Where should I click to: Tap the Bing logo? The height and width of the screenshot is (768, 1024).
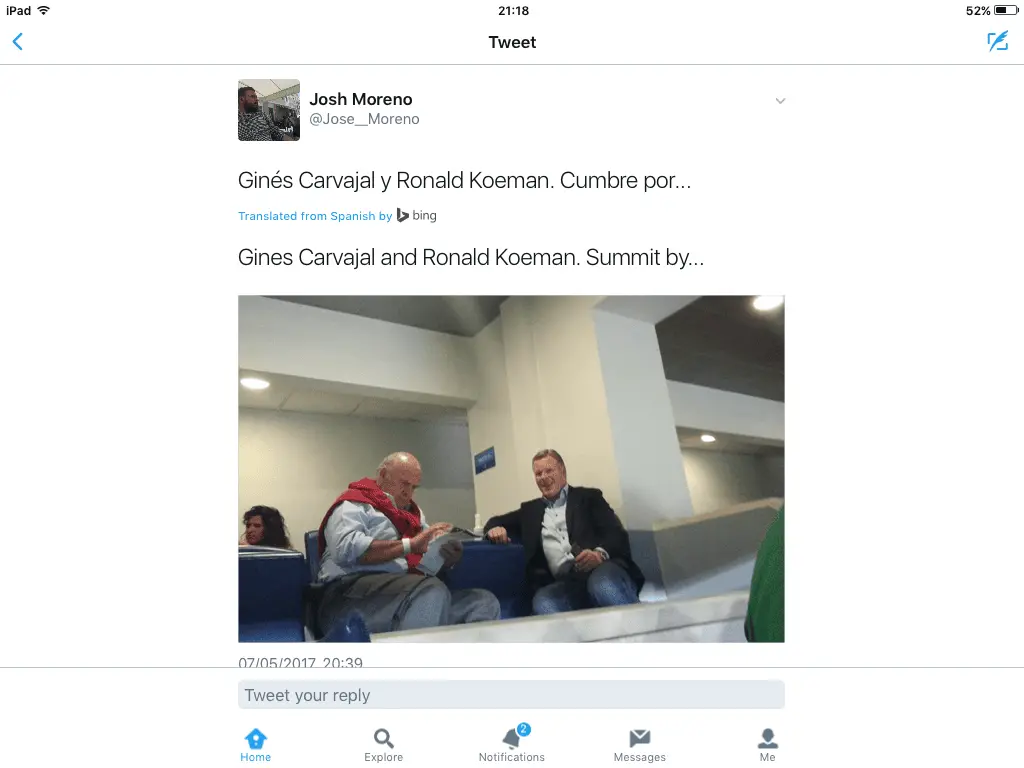click(x=417, y=216)
